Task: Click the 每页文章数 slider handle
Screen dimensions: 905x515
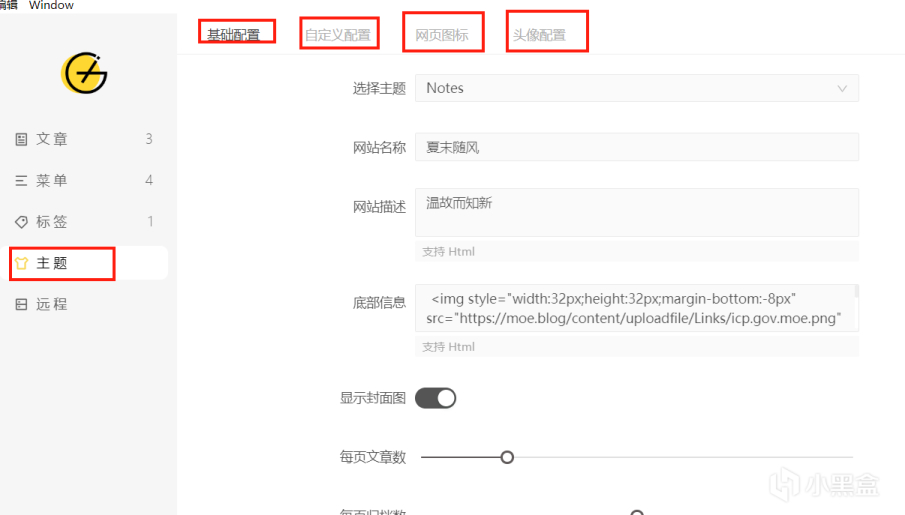Action: (507, 457)
